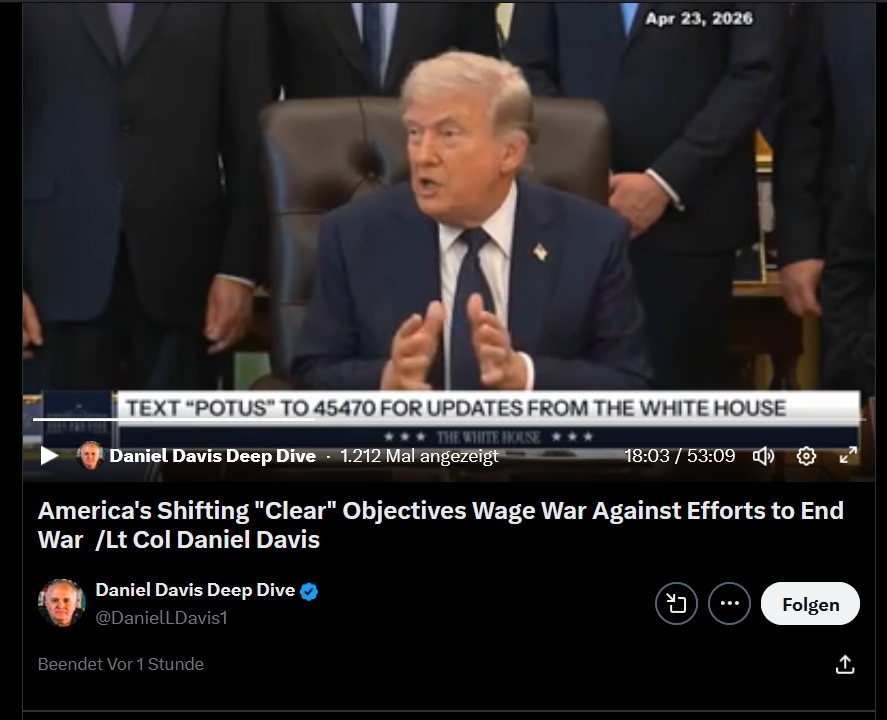Follow the account with Folgen button
887x720 pixels.
[x=810, y=603]
